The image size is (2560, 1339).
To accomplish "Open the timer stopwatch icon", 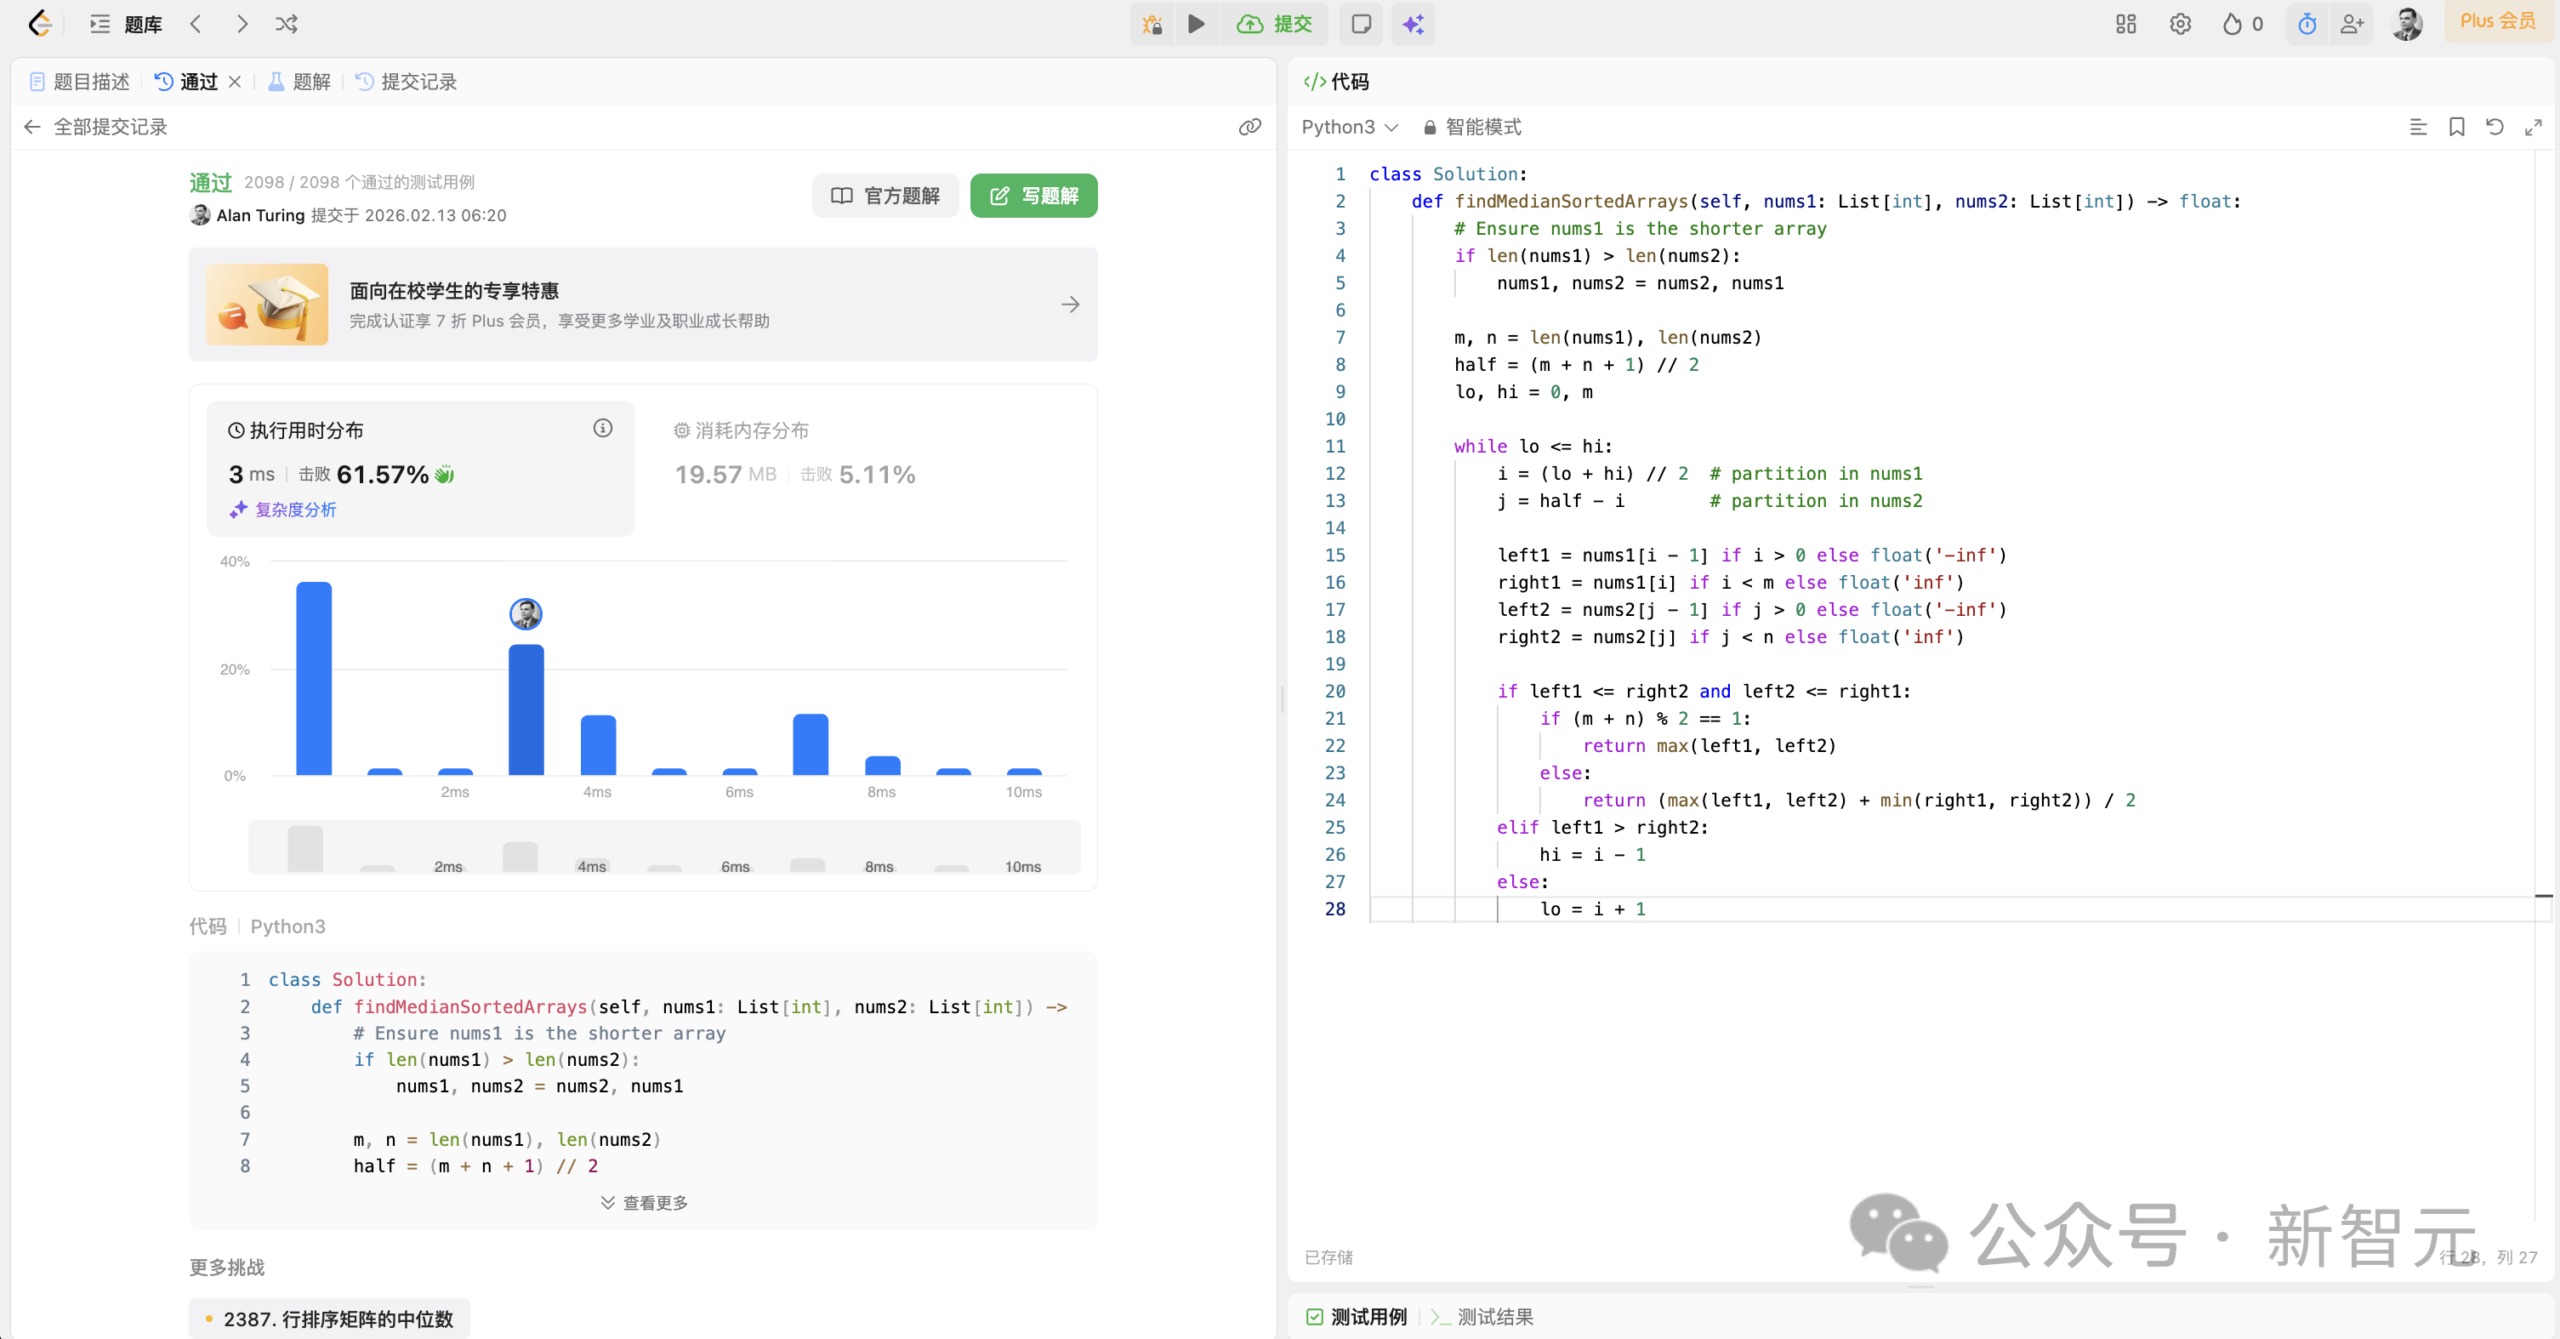I will [x=2307, y=24].
